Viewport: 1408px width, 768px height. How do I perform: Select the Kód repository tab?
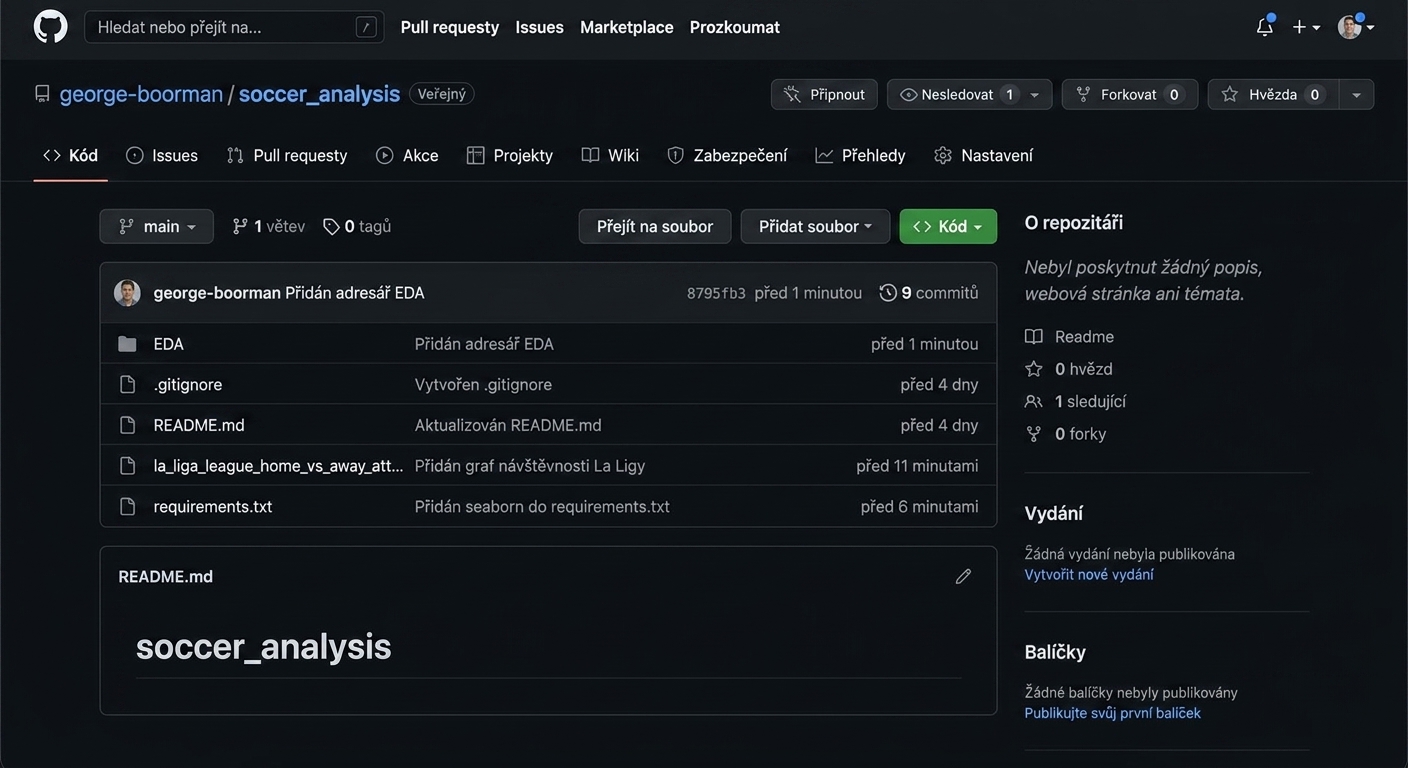(x=70, y=155)
